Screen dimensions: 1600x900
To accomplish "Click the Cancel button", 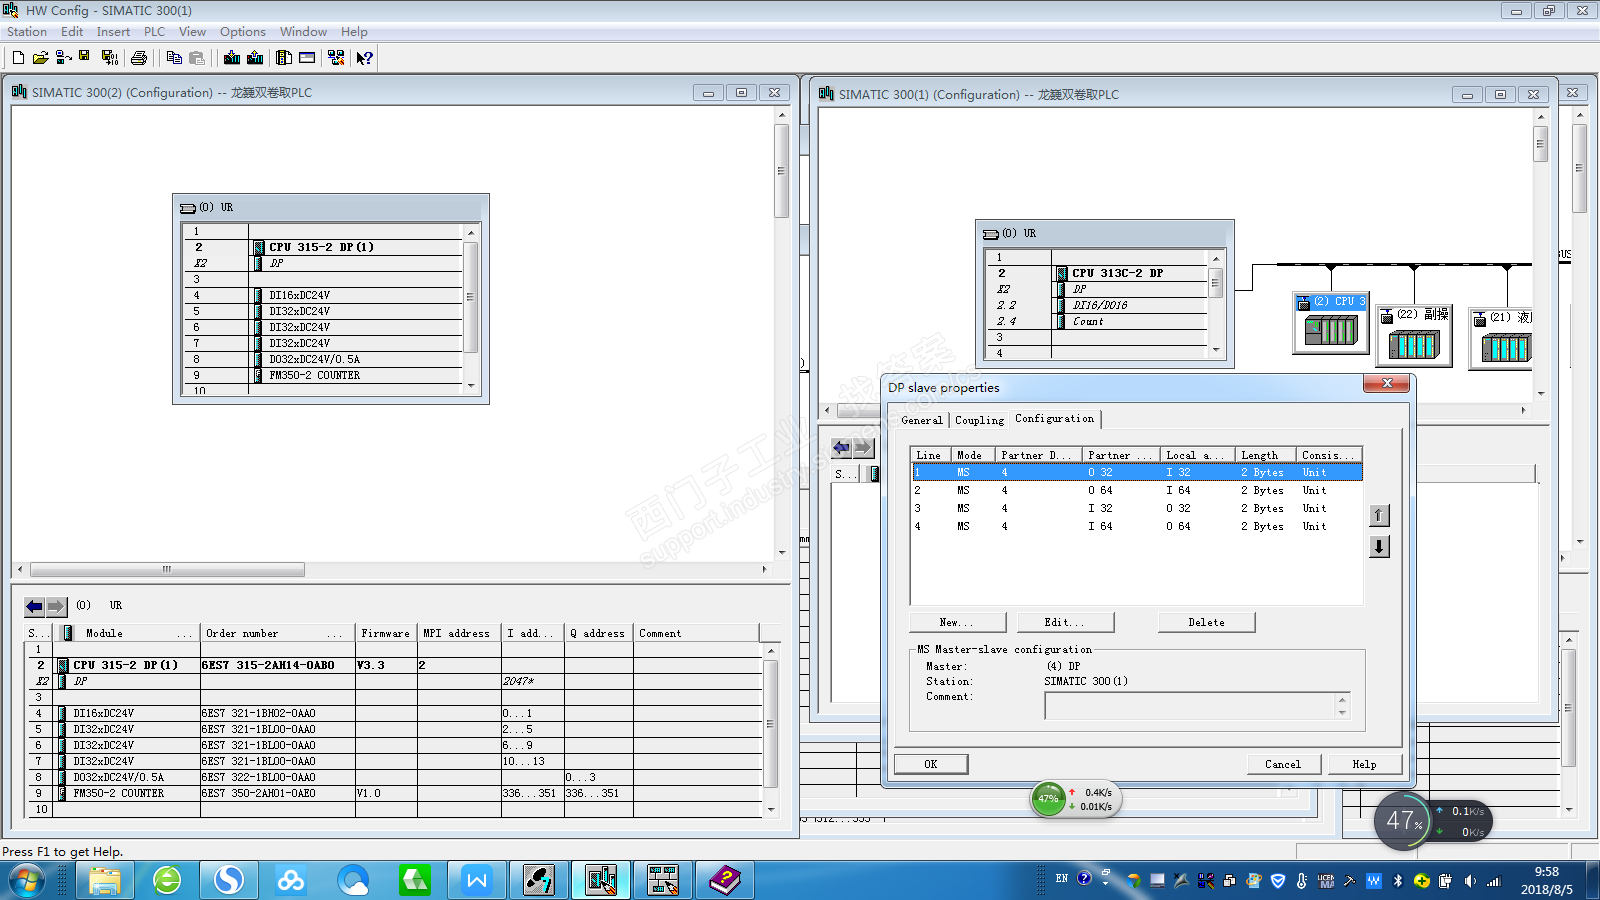I will pyautogui.click(x=1283, y=764).
